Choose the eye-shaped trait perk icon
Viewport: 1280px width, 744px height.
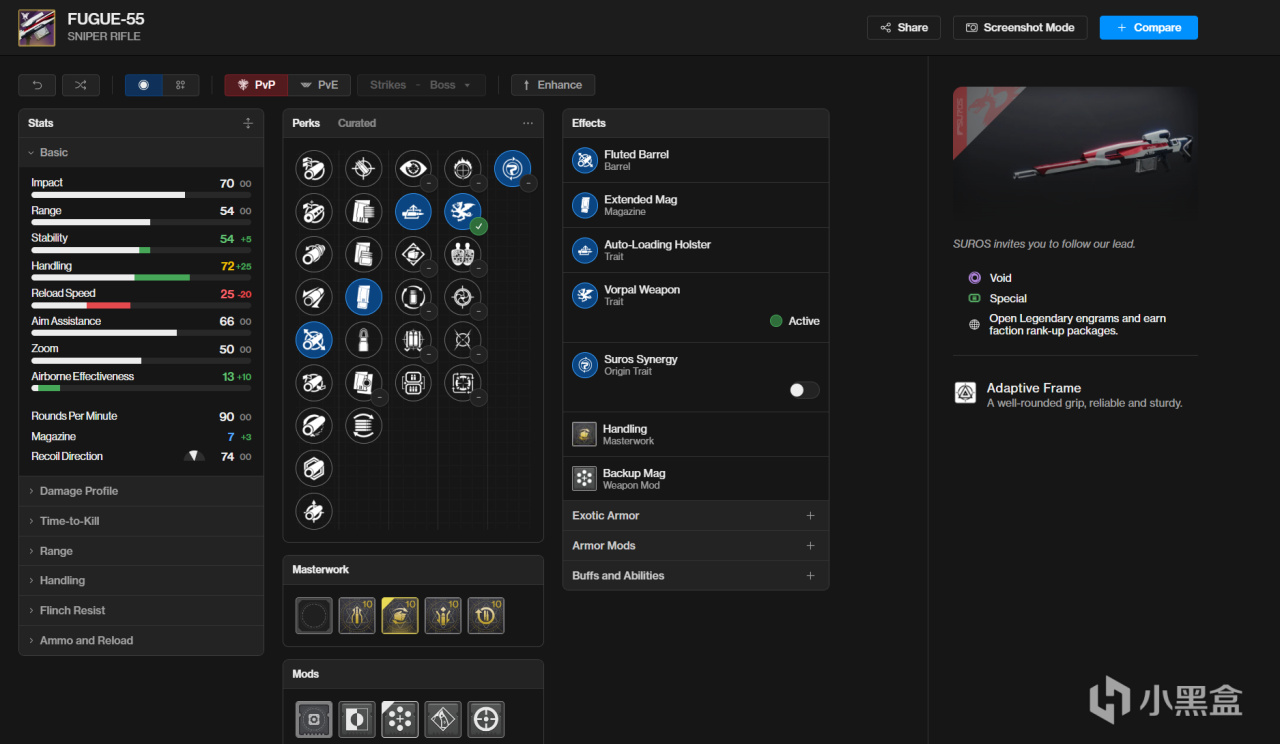(x=413, y=168)
